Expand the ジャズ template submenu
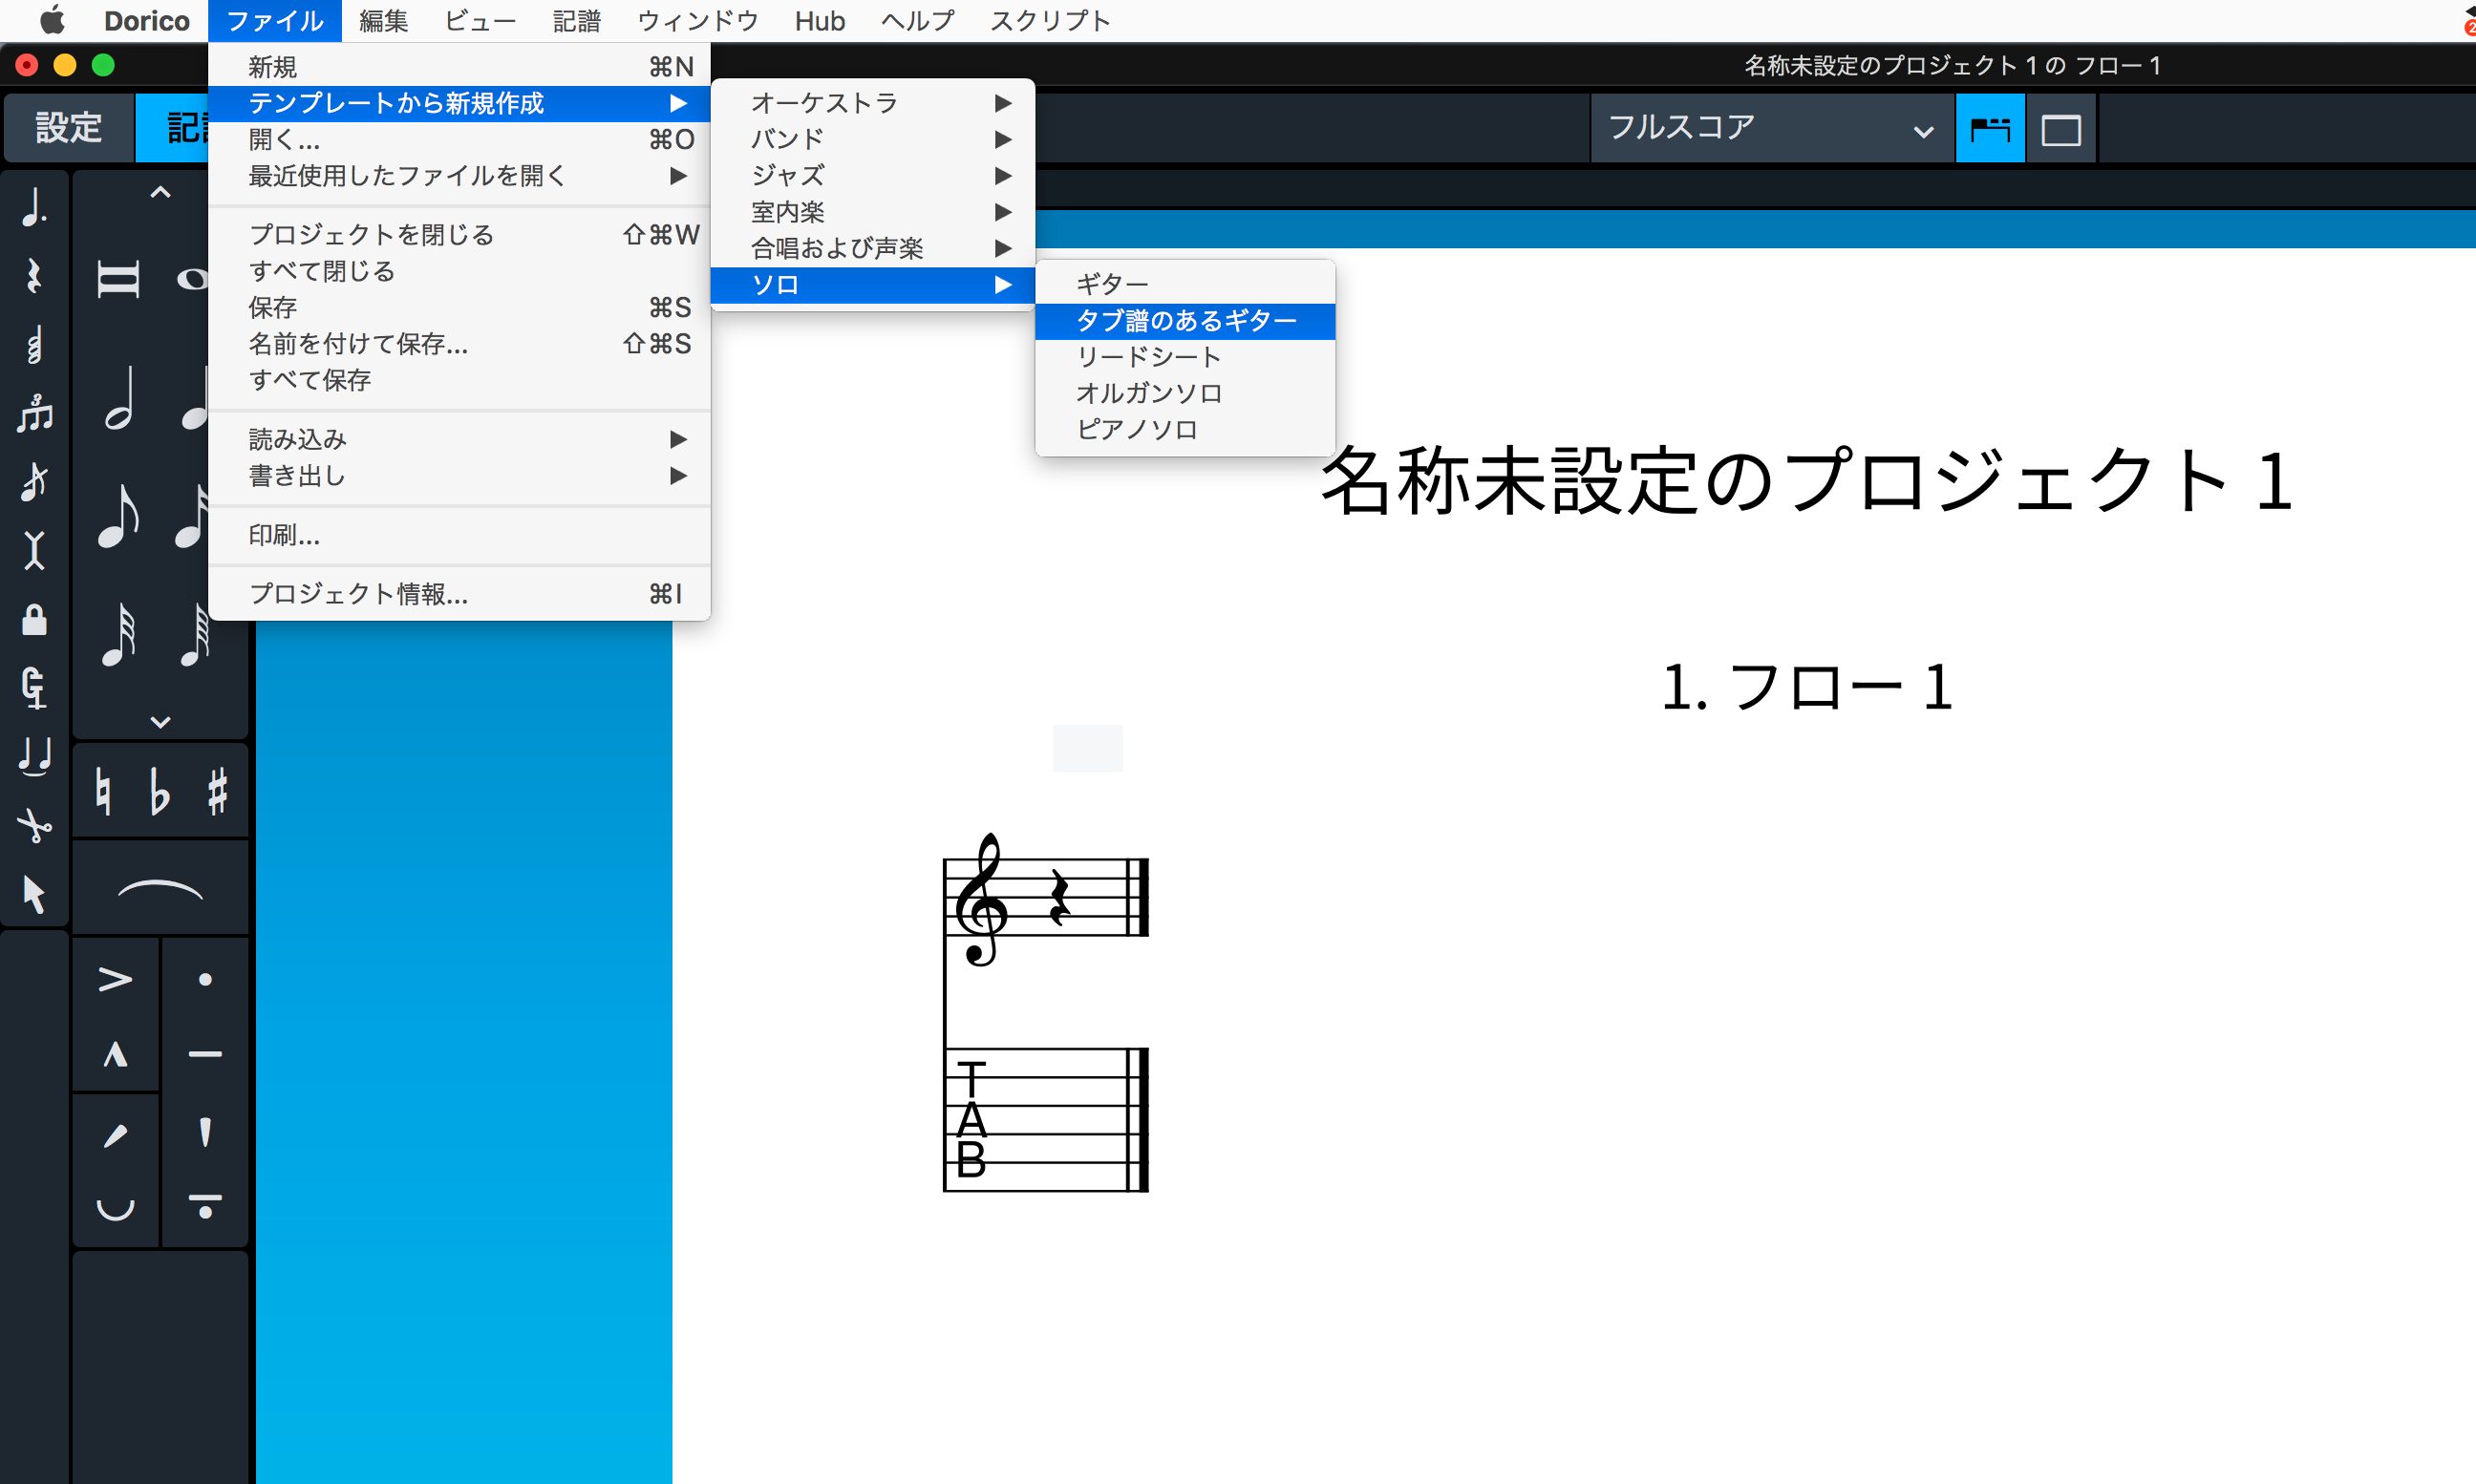2476x1484 pixels. pyautogui.click(x=872, y=175)
